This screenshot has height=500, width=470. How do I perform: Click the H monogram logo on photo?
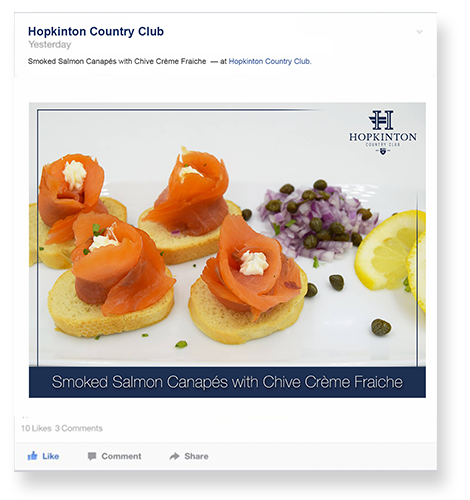[382, 120]
